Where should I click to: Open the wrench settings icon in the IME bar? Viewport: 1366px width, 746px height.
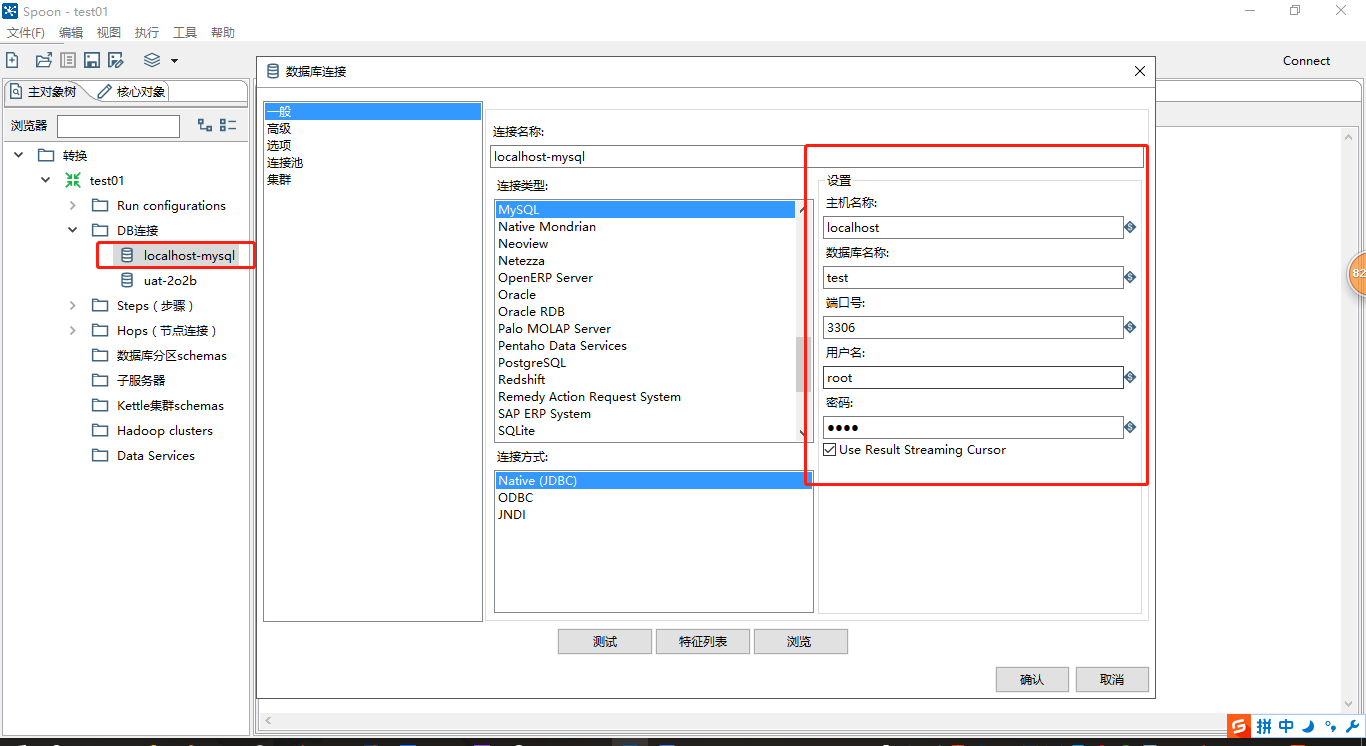click(1352, 726)
